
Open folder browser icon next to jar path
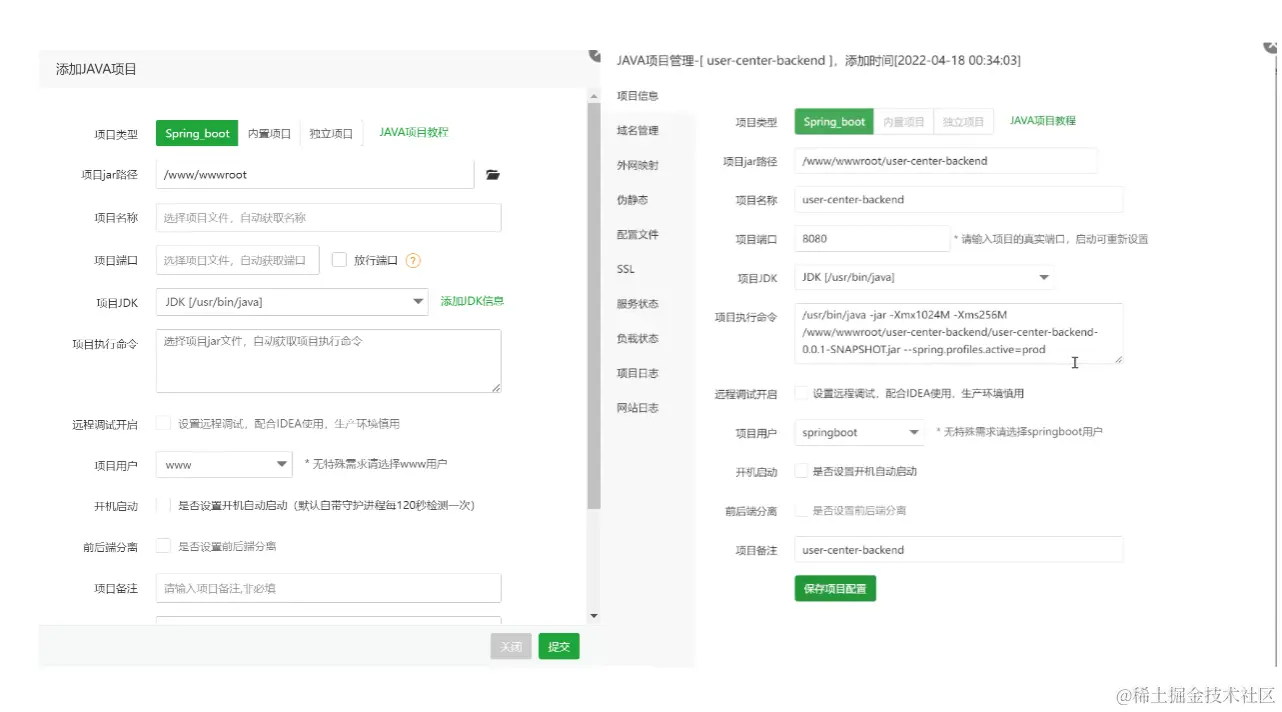[x=492, y=175]
